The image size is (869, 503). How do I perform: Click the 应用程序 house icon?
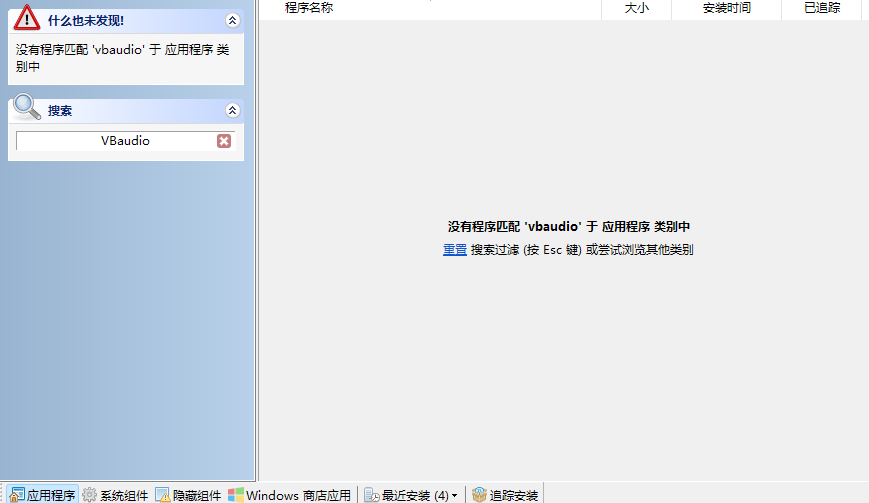tap(17, 495)
